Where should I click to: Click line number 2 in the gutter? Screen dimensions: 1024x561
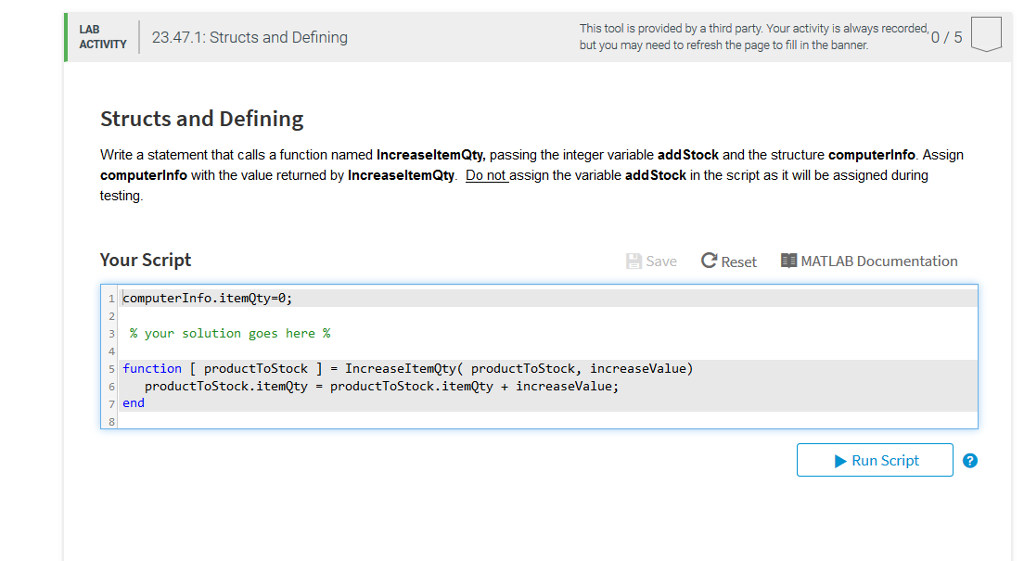coord(112,316)
